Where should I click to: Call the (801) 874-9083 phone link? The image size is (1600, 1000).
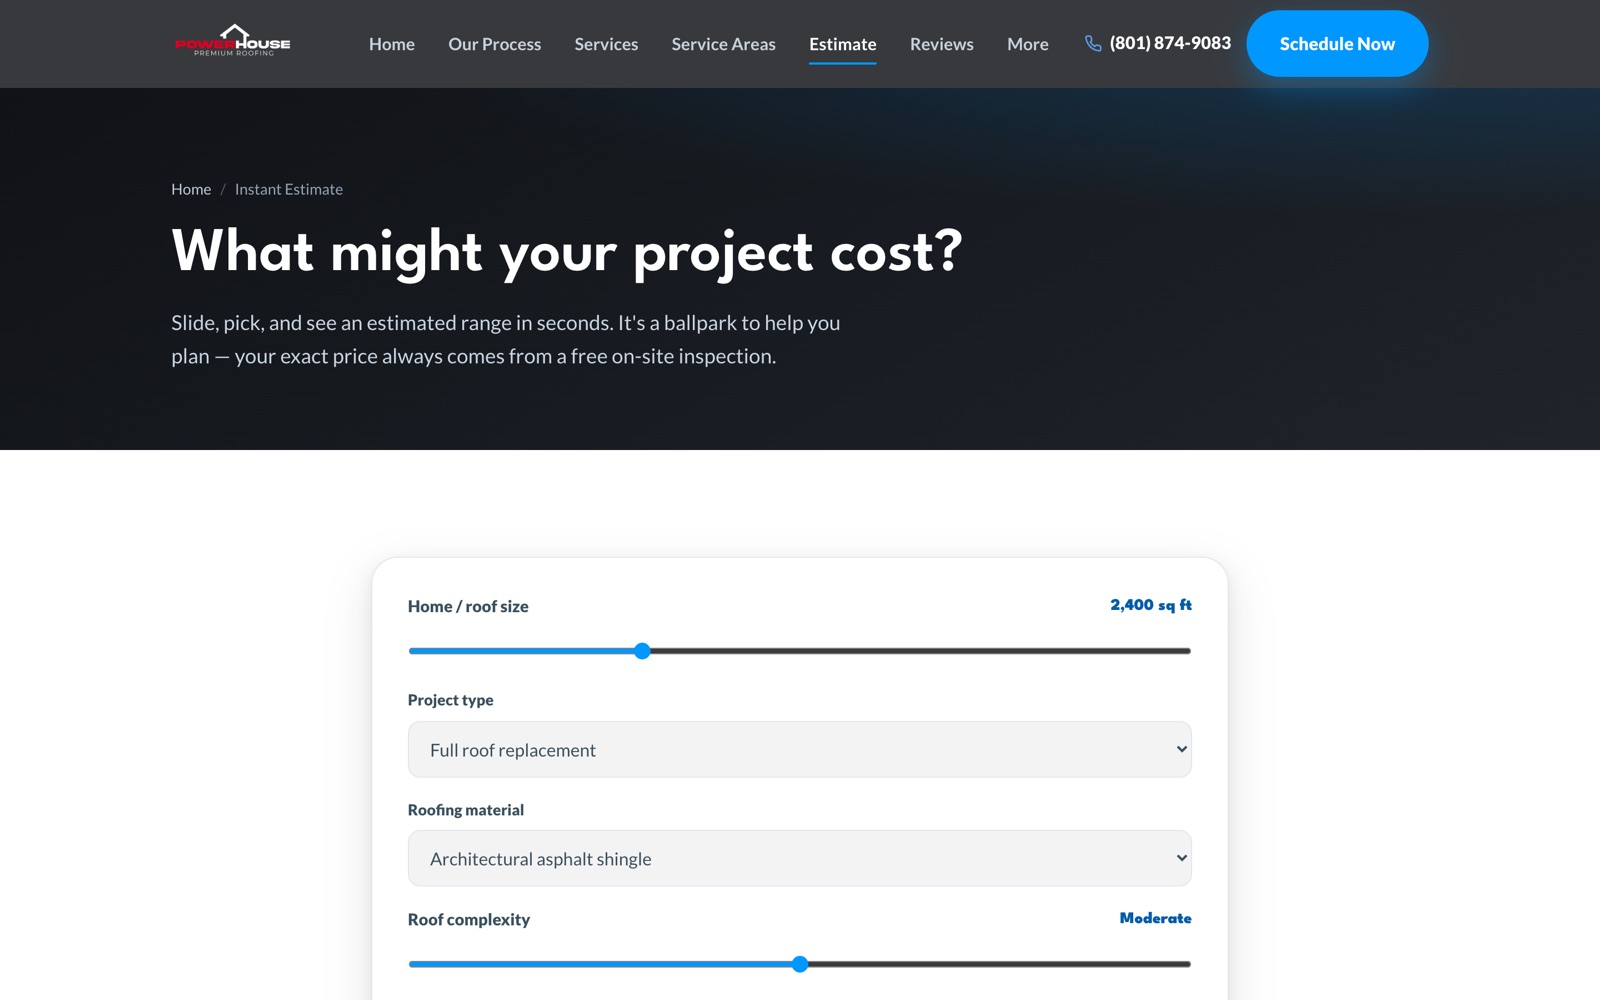click(1170, 43)
